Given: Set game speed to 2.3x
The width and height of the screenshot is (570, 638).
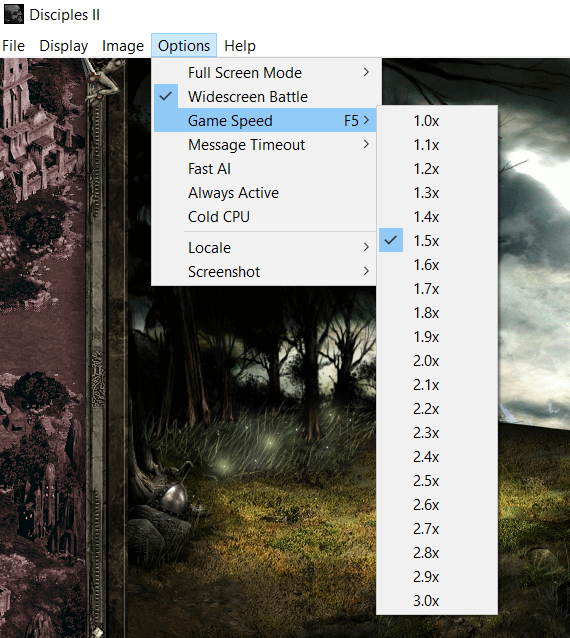Looking at the screenshot, I should pyautogui.click(x=437, y=433).
